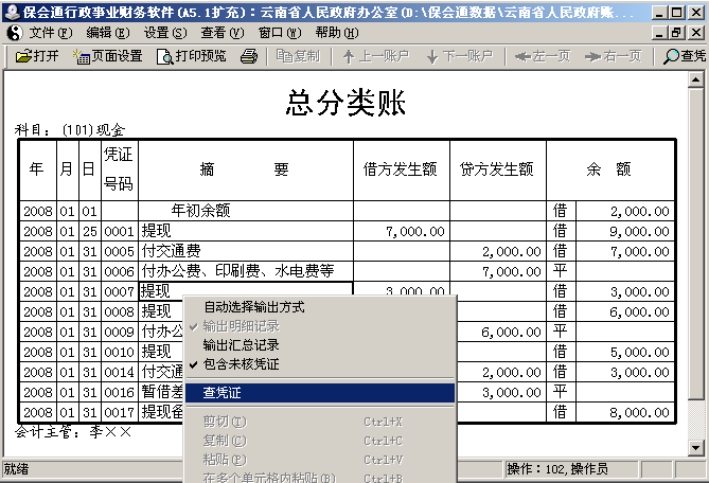
Task: Choose 输出汇总记录 in context menu
Action: coord(241,344)
